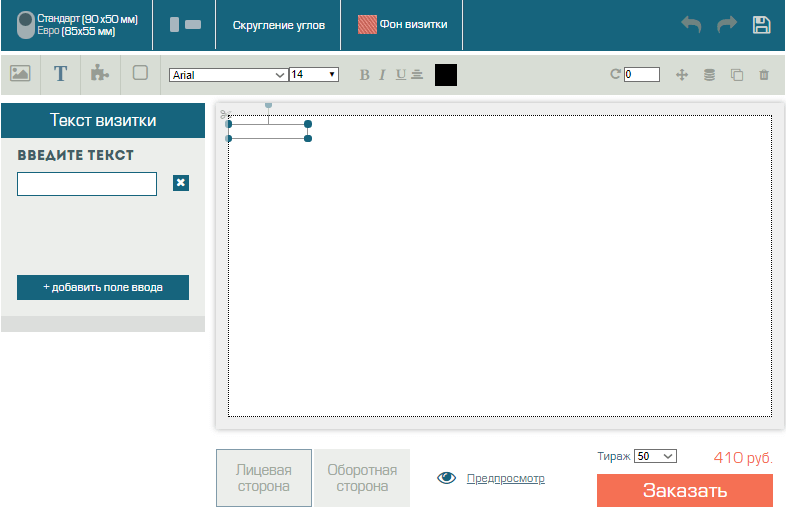Screen dimensions: 786x522
Task: Open Скругление углов option
Action: [279, 25]
